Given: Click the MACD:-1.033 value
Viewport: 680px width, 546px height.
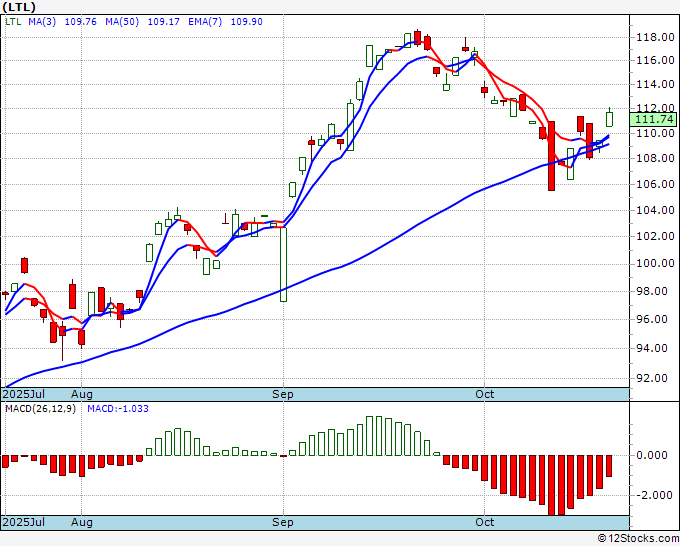Looking at the screenshot, I should (x=118, y=409).
